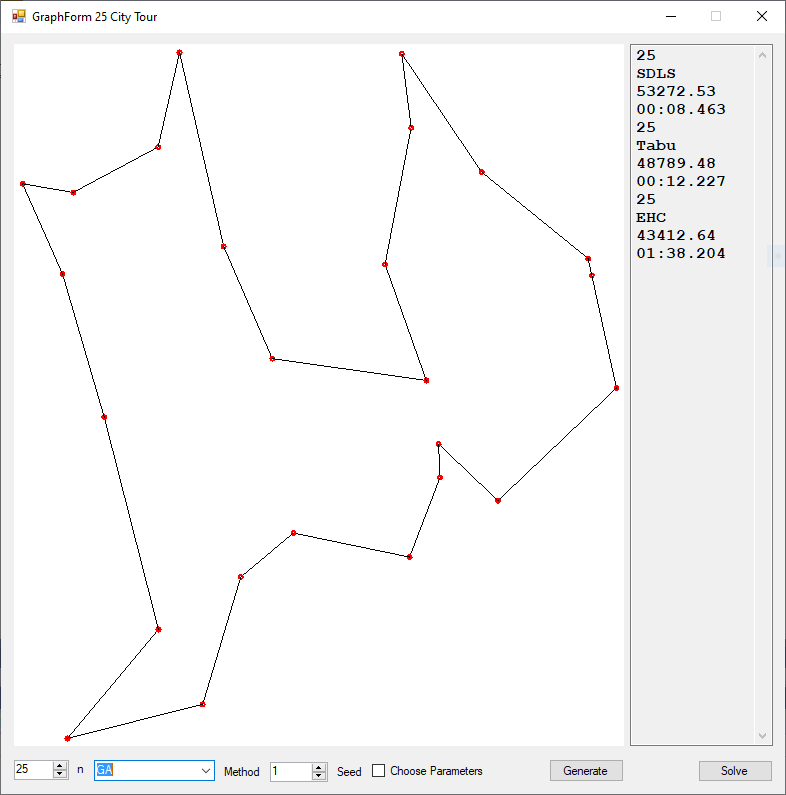Focus the n city count input field
This screenshot has width=786, height=795.
(32, 771)
